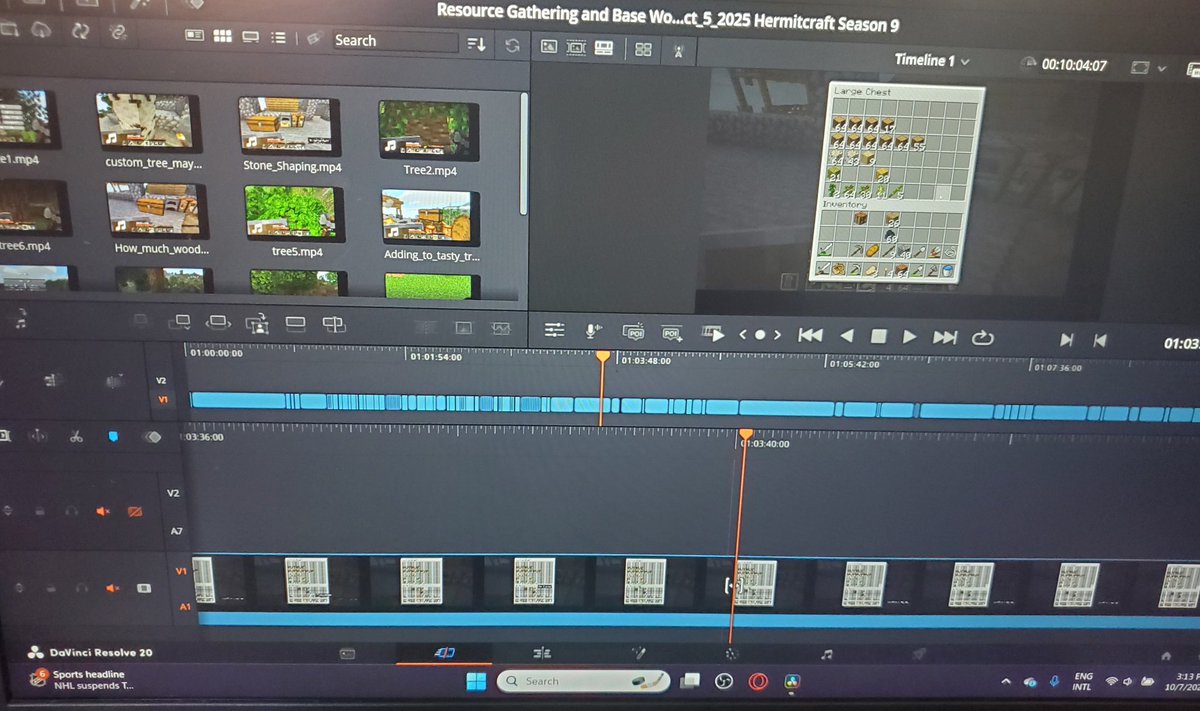1200x711 pixels.
Task: Click the jog wheel dot control
Action: point(760,335)
